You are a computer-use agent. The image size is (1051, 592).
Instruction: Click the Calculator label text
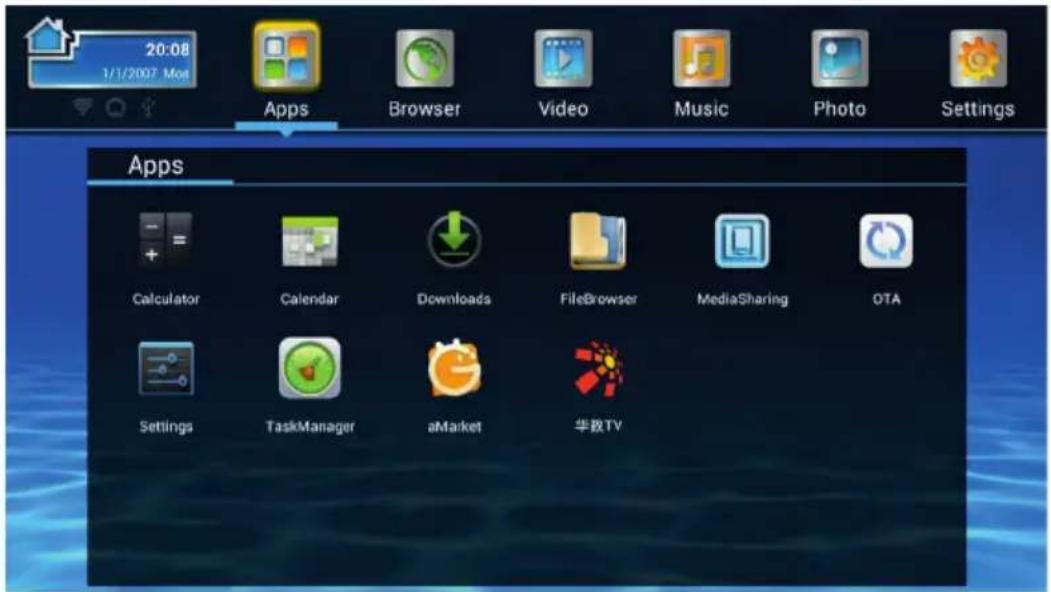[x=166, y=299]
